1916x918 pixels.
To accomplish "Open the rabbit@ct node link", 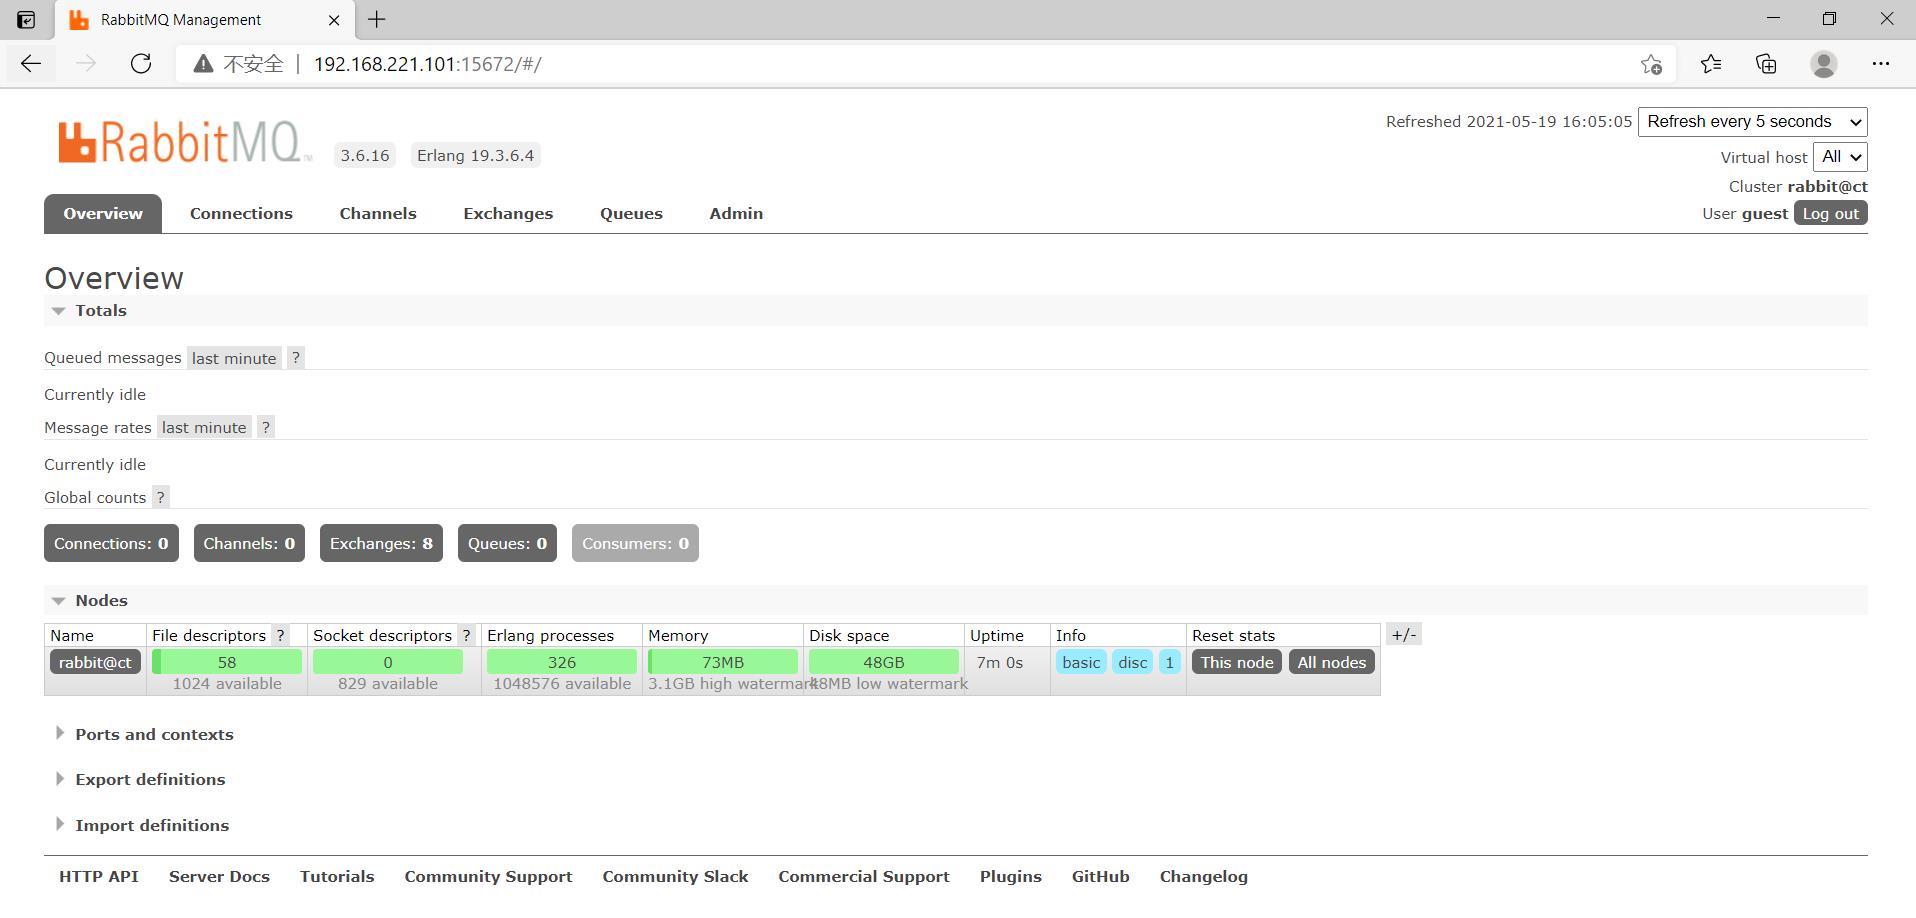I will pos(95,662).
